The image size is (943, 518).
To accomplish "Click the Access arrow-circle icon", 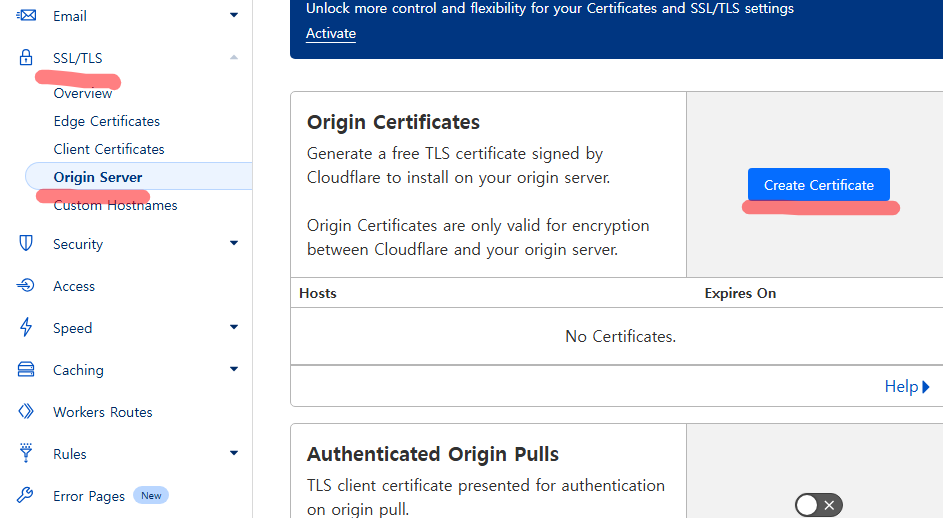I will point(26,286).
